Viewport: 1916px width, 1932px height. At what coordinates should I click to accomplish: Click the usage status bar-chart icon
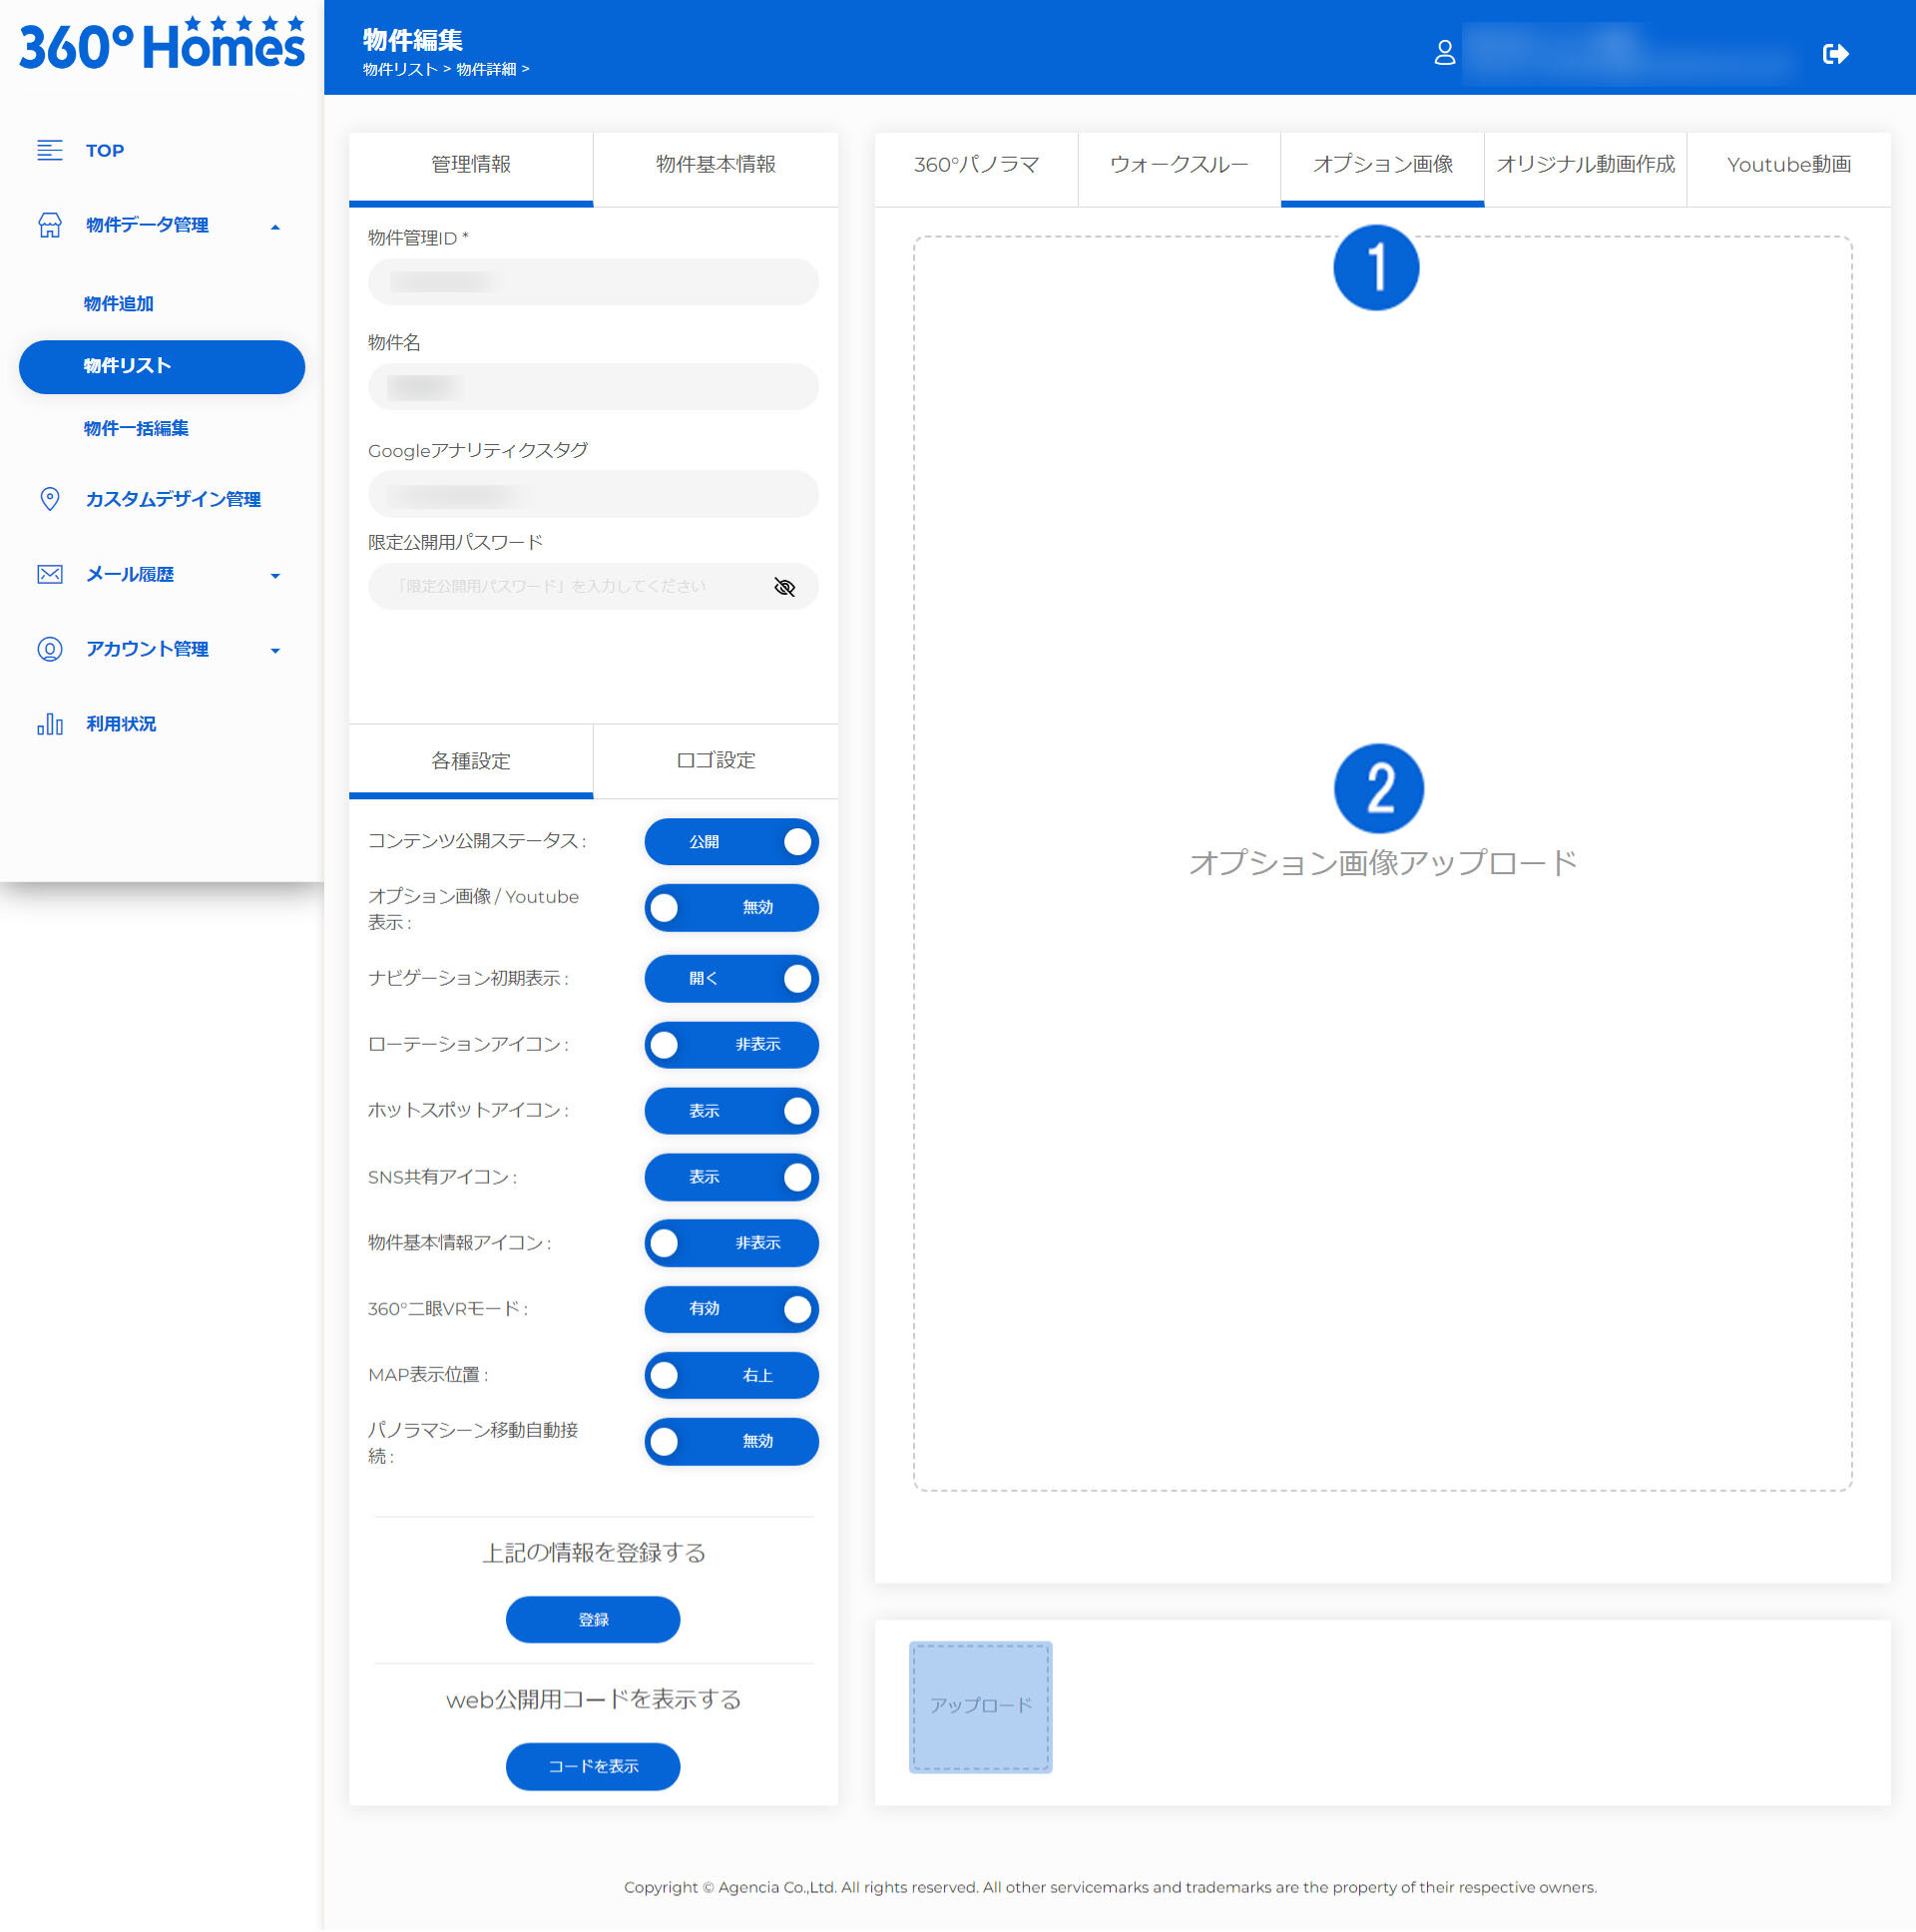pos(49,724)
